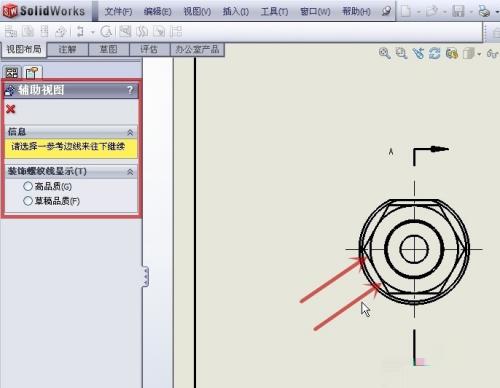Open the display style dropdown arrow
This screenshot has height=388, width=500.
(x=479, y=54)
